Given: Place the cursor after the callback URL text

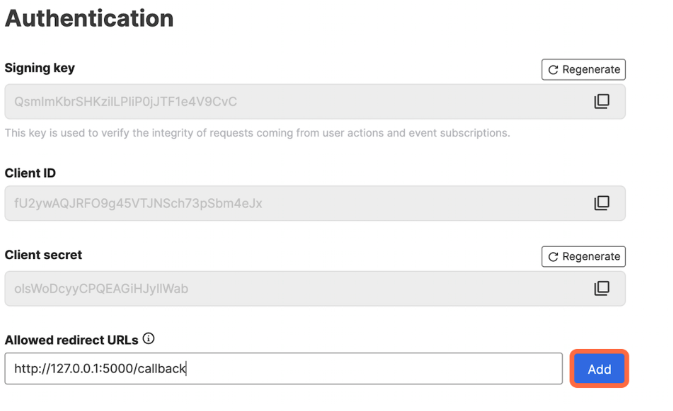Looking at the screenshot, I should [186, 369].
